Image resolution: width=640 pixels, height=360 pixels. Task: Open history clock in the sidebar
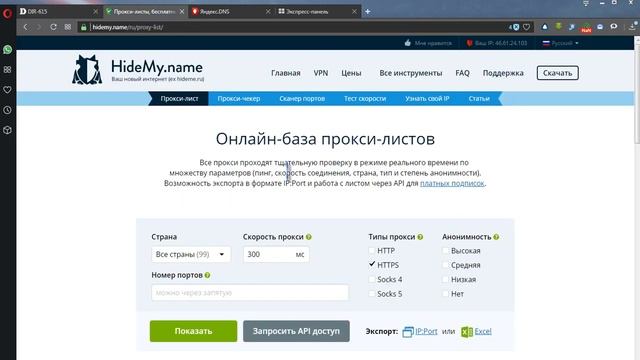click(x=7, y=110)
